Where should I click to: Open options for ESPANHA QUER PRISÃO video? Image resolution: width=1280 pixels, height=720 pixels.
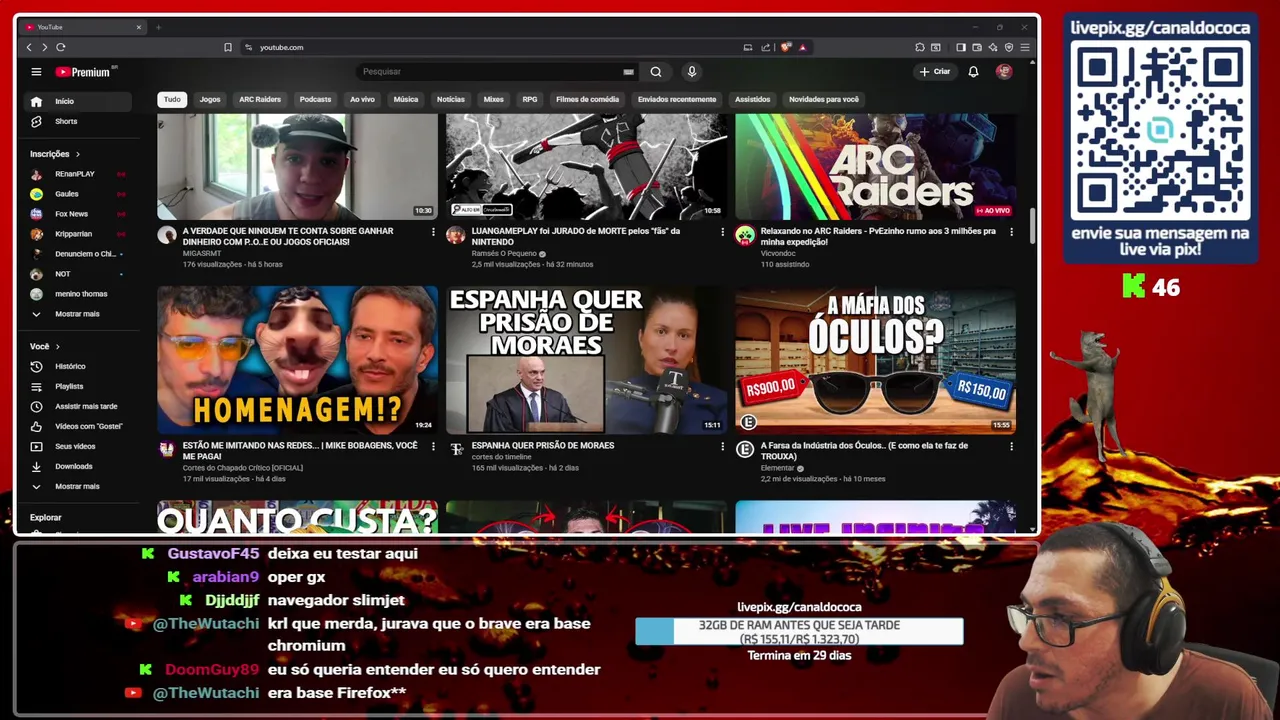pyautogui.click(x=722, y=446)
